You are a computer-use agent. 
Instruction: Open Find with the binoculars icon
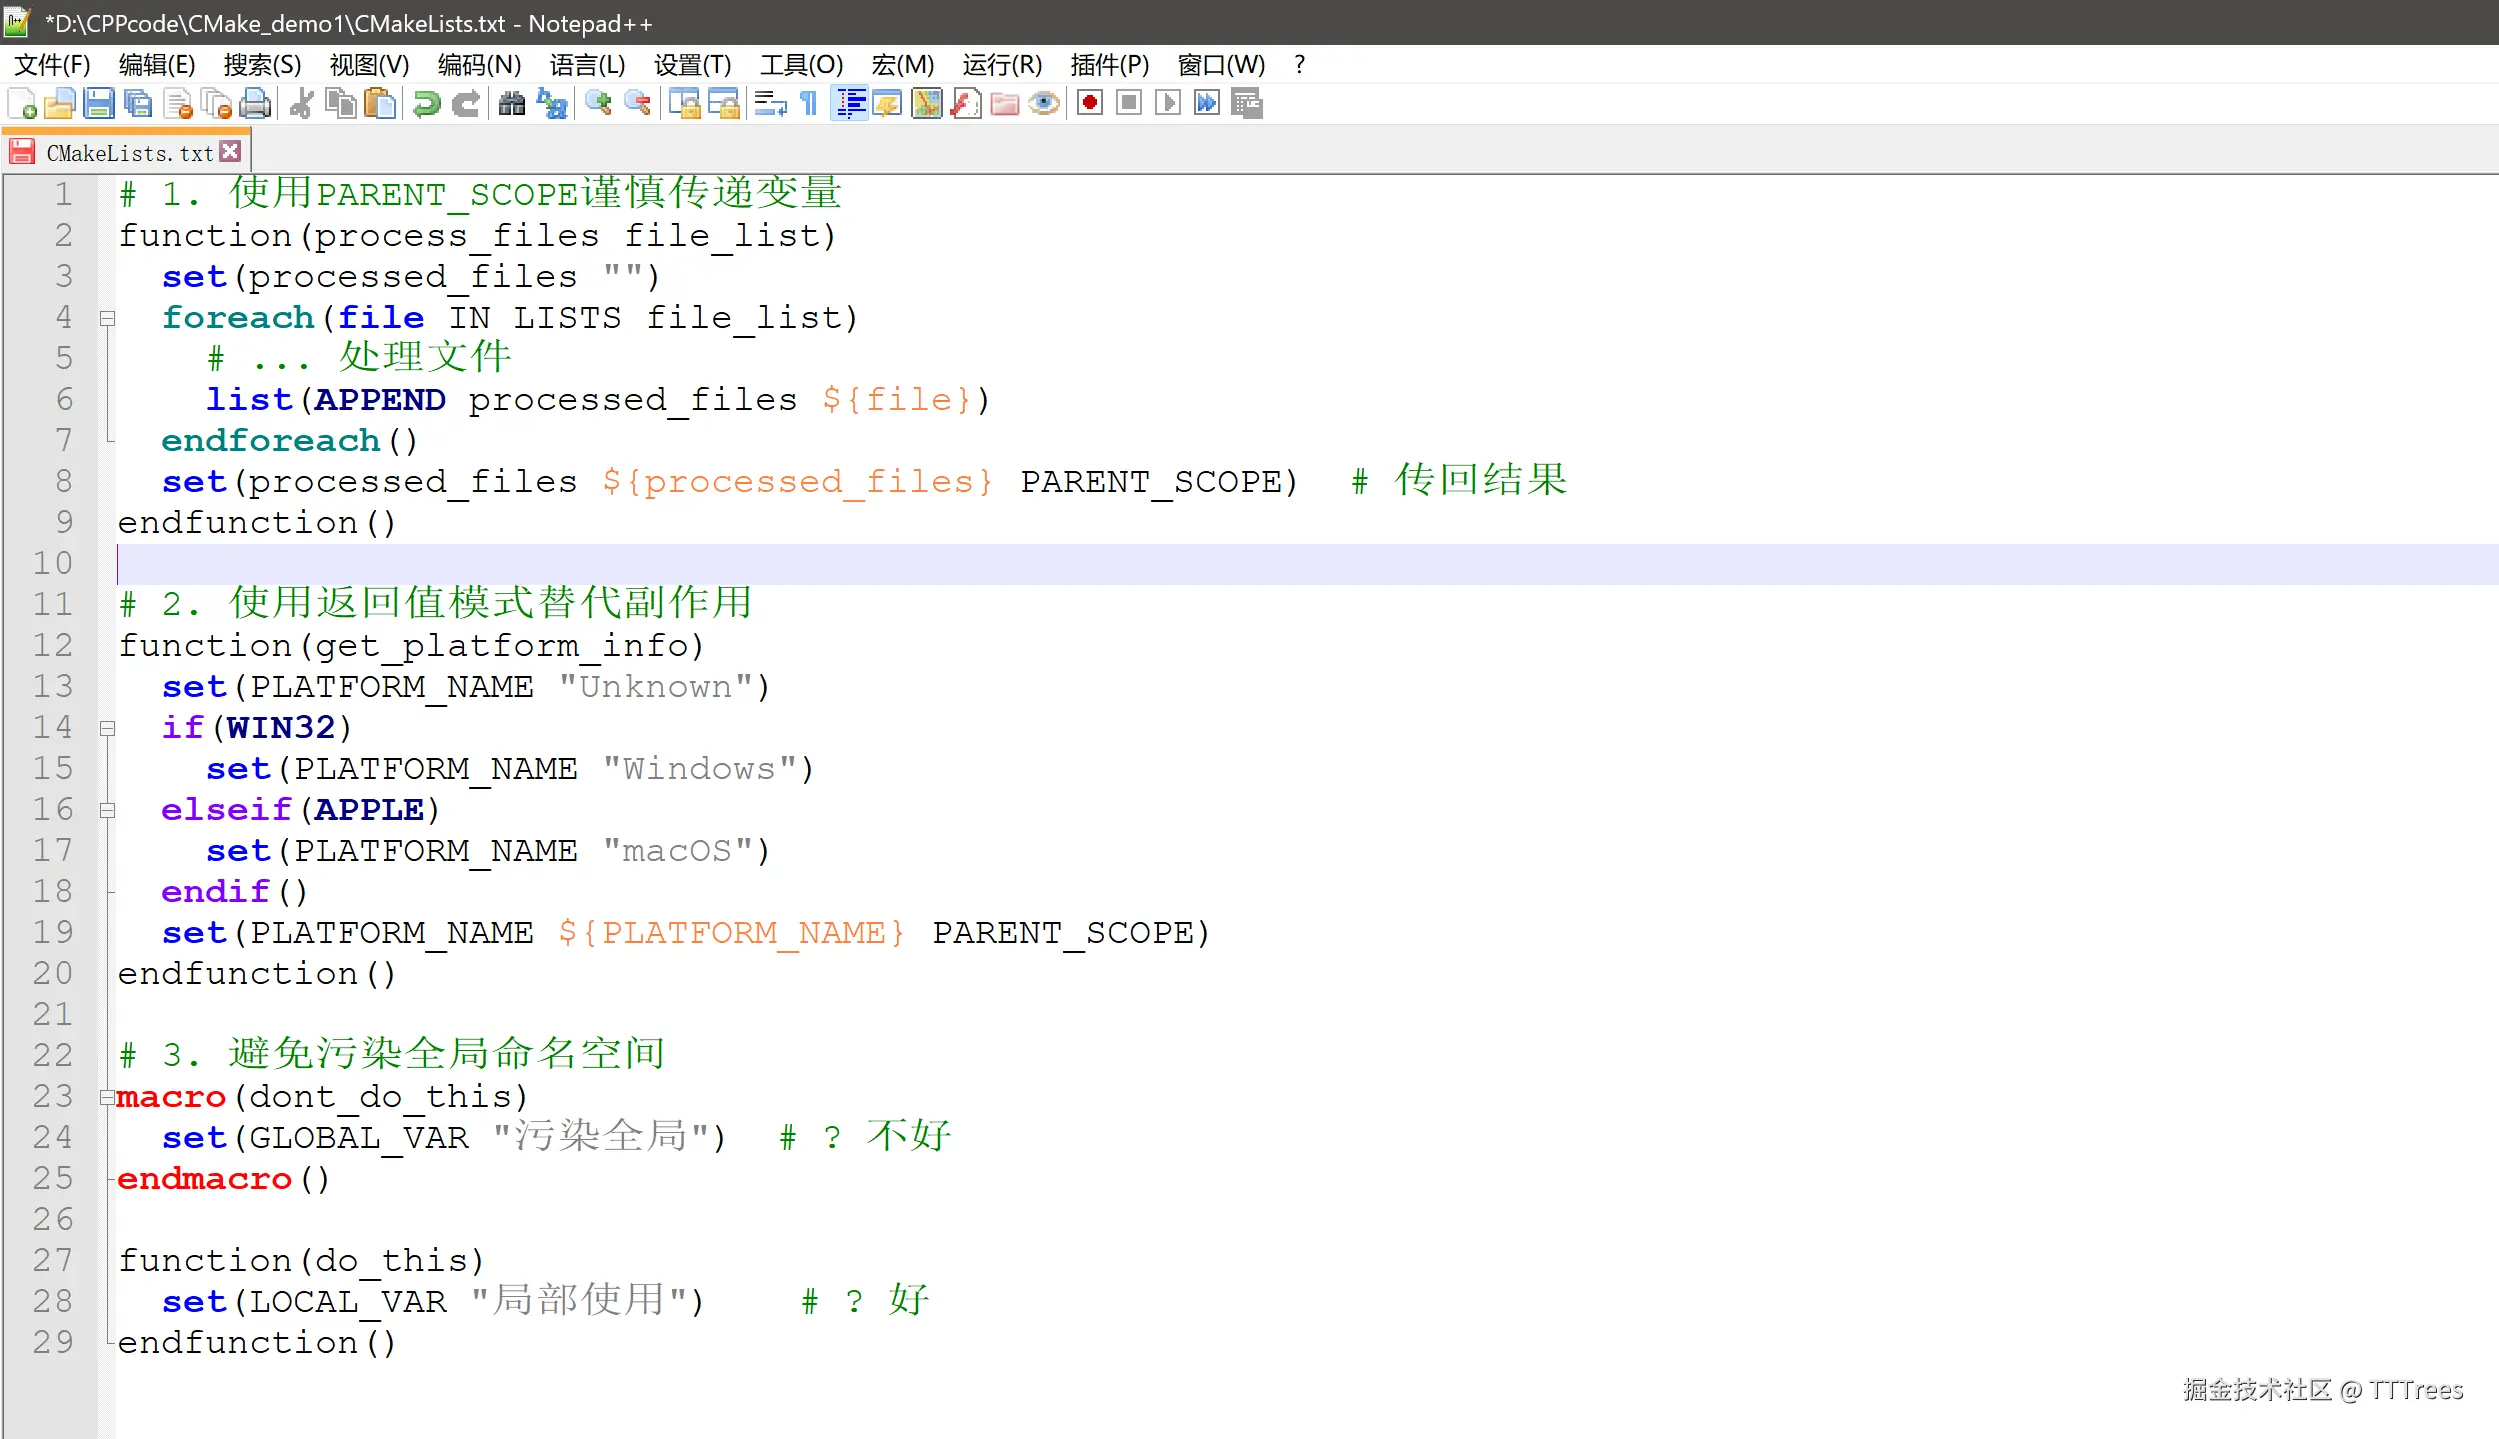pyautogui.click(x=512, y=104)
